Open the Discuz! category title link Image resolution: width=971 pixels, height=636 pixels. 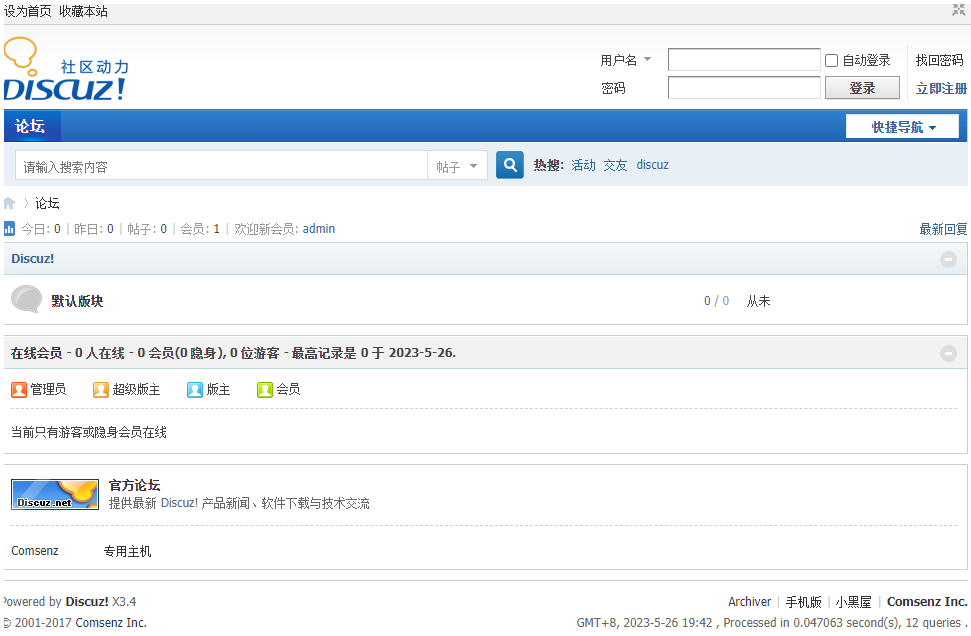click(x=33, y=259)
